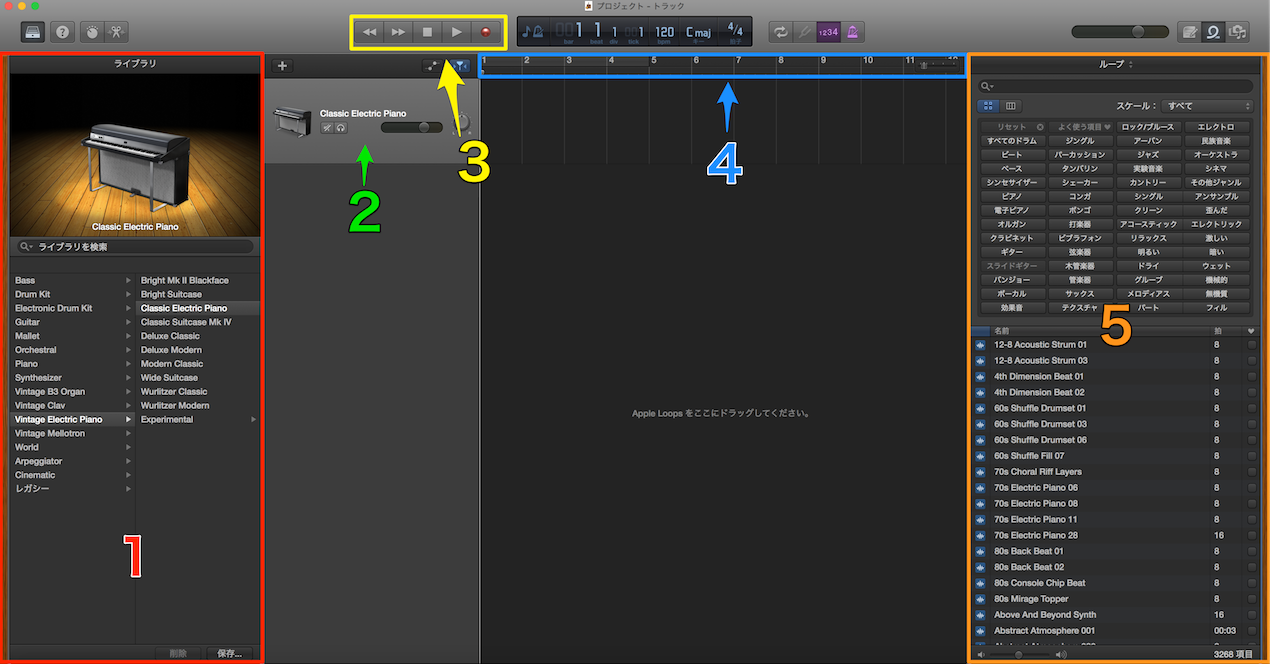Switch loop browser to column view
Screen dimensions: 1270x664
pyautogui.click(x=1010, y=105)
